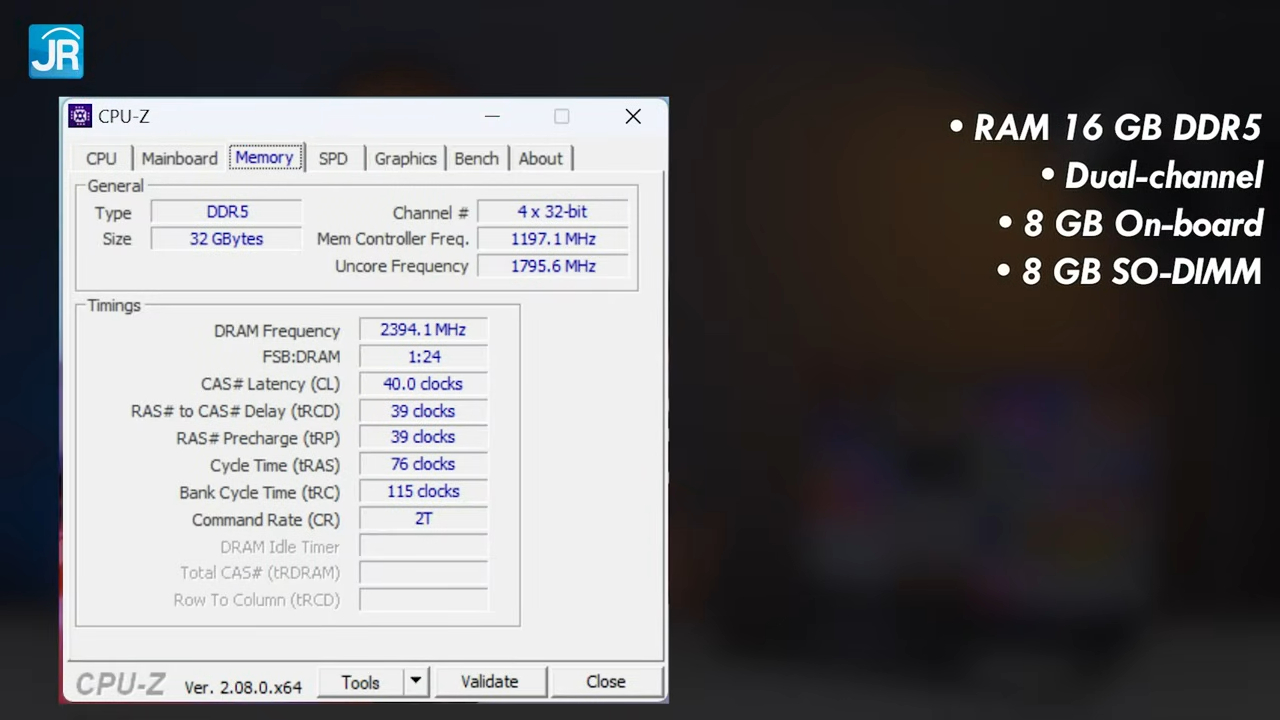Image resolution: width=1280 pixels, height=720 pixels.
Task: Click the DRAM Frequency value 2394.1 MHz
Action: (x=422, y=329)
